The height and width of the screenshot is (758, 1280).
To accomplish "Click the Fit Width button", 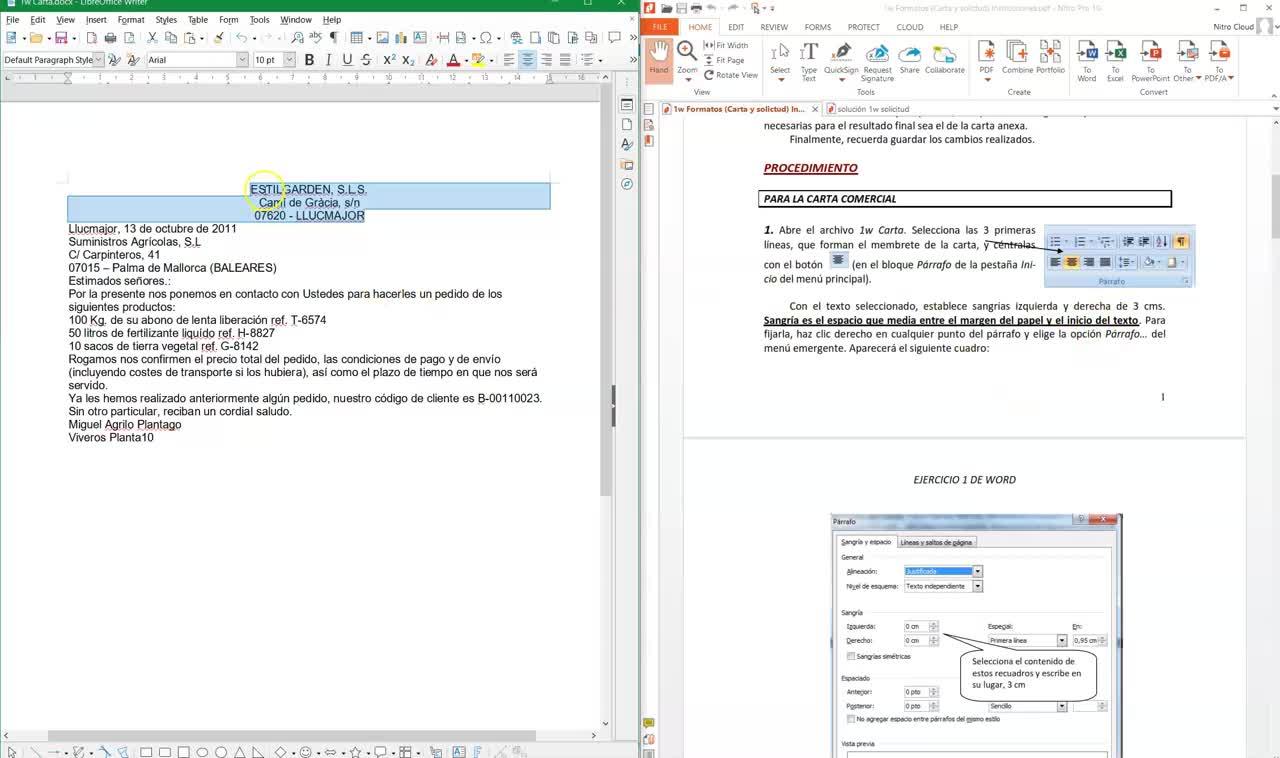I will point(726,45).
